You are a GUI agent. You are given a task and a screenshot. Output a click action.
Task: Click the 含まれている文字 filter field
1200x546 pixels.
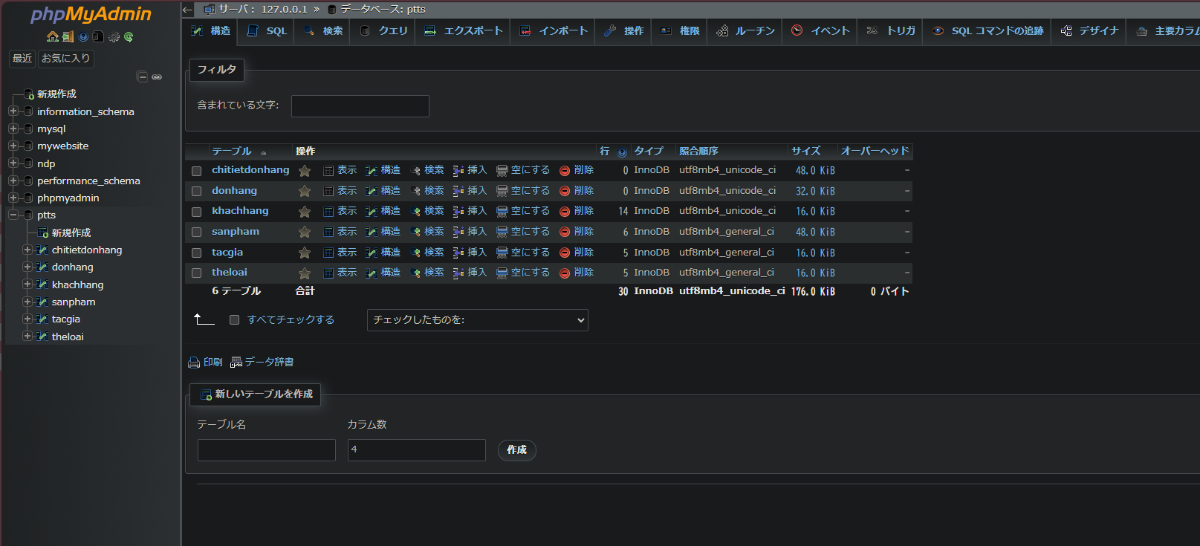[x=360, y=105]
